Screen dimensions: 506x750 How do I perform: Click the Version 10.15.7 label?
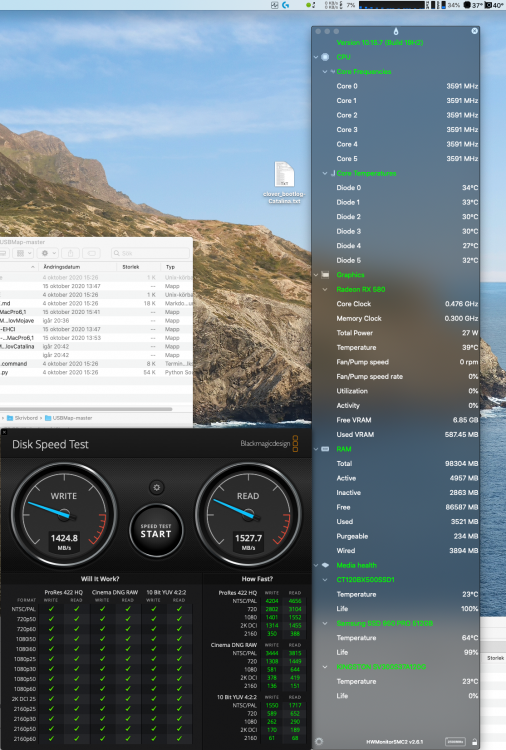(380, 43)
